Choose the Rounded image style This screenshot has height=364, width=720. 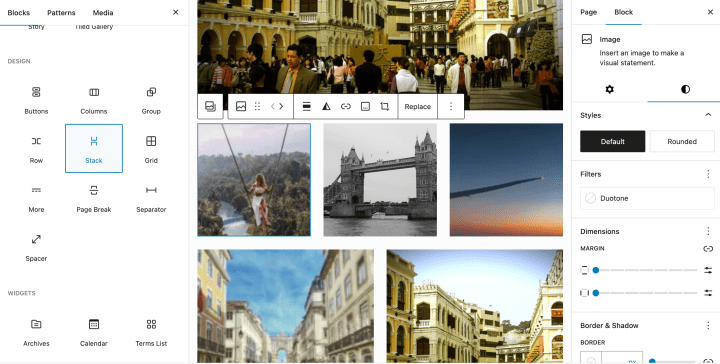pyautogui.click(x=682, y=141)
